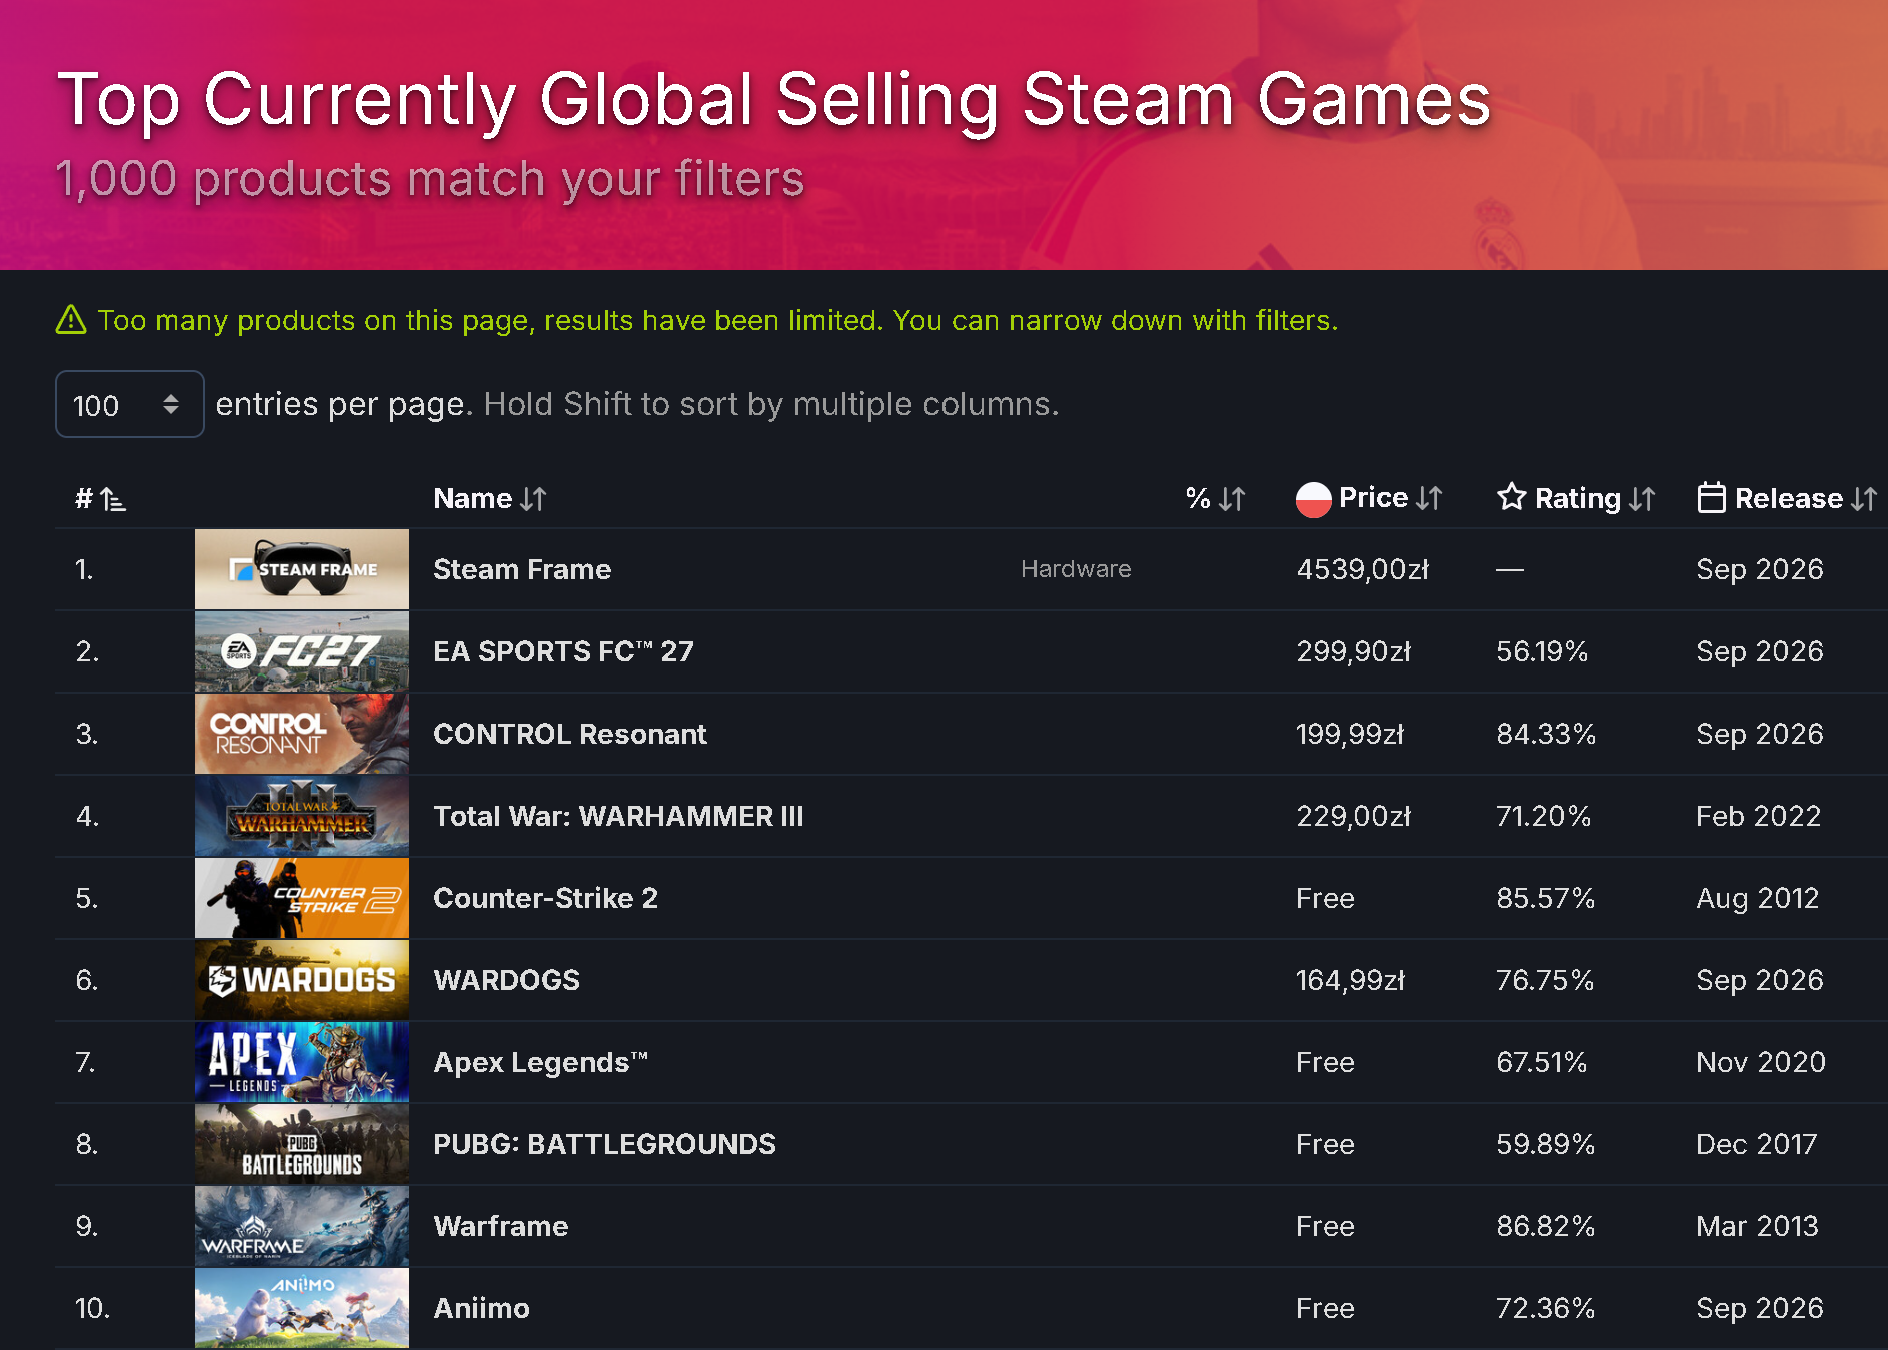Viewport: 1888px width, 1350px height.
Task: Click the Aug 2012 release date
Action: 1758,898
